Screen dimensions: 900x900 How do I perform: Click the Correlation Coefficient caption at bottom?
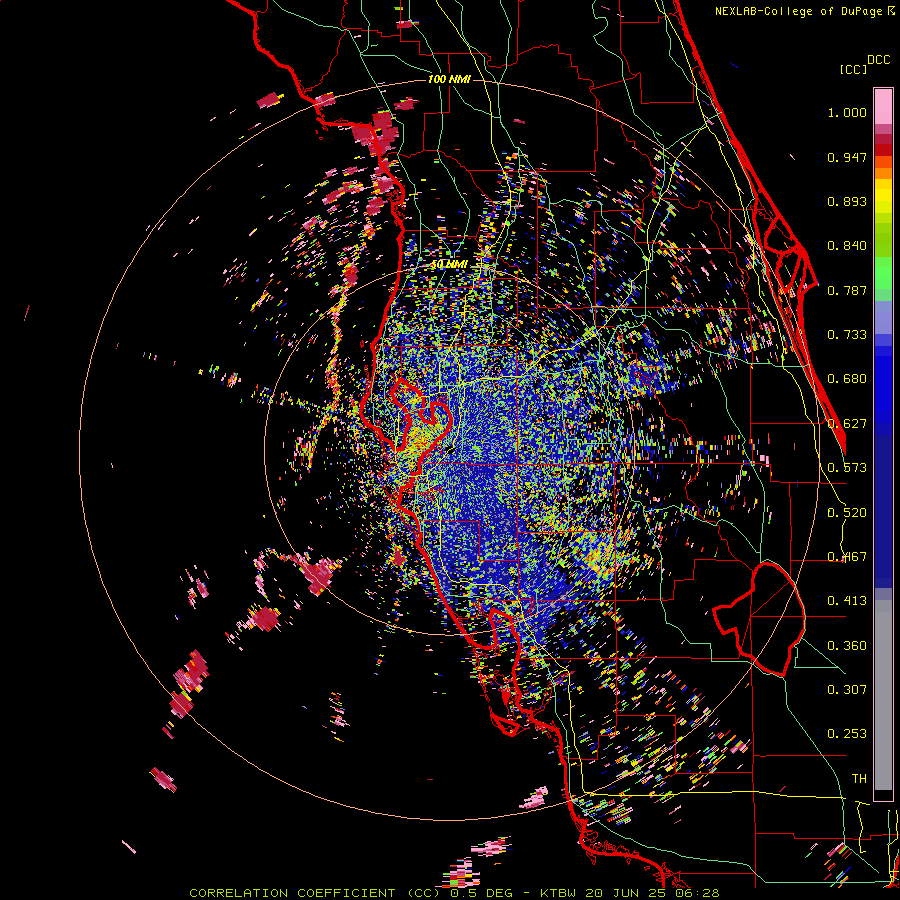tap(454, 893)
